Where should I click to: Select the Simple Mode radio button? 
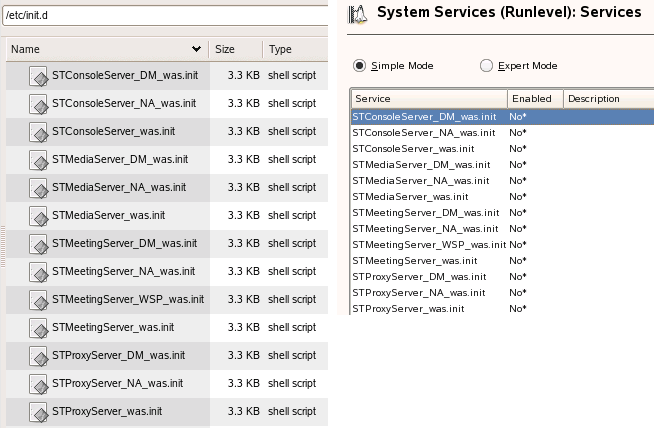[x=360, y=66]
